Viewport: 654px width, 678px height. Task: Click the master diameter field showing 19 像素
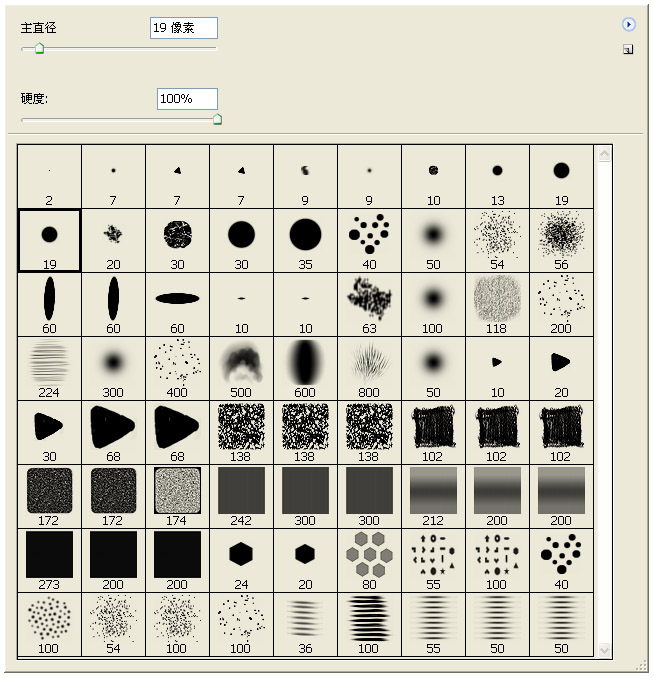pyautogui.click(x=184, y=28)
